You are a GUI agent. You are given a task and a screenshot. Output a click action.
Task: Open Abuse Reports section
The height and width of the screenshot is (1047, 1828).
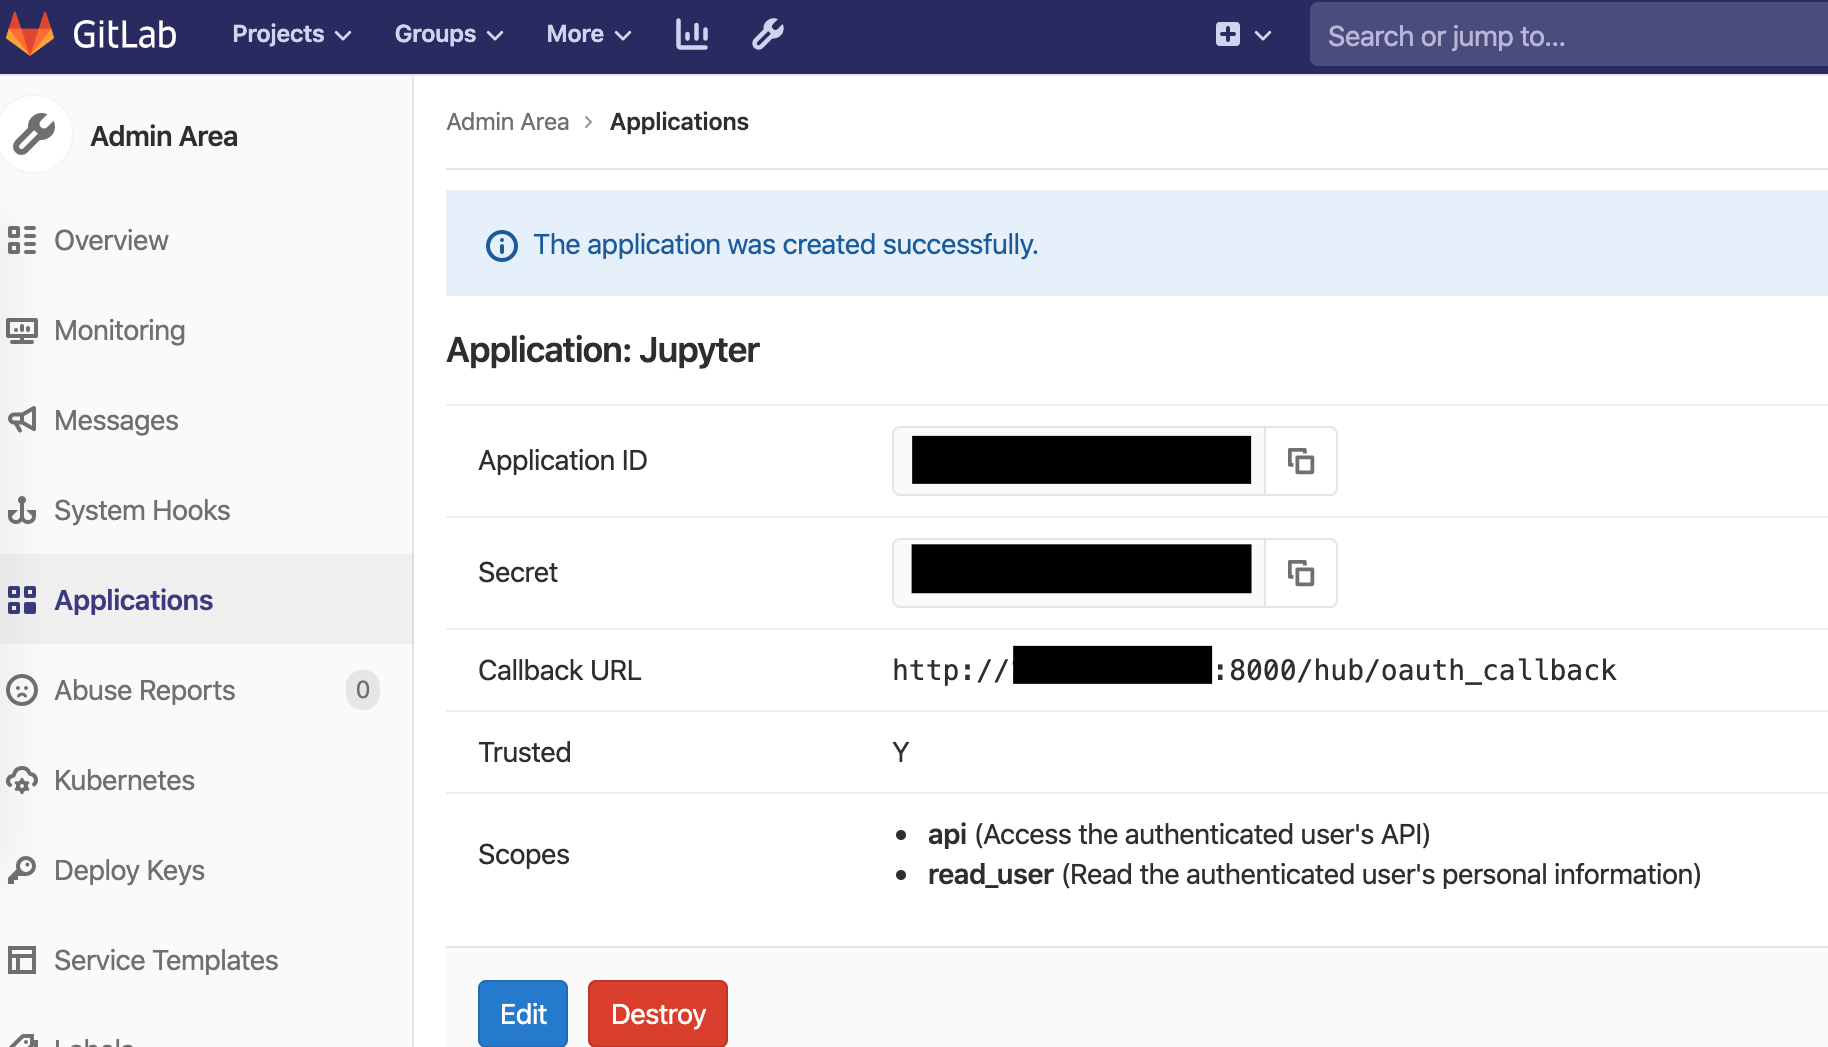pos(145,690)
